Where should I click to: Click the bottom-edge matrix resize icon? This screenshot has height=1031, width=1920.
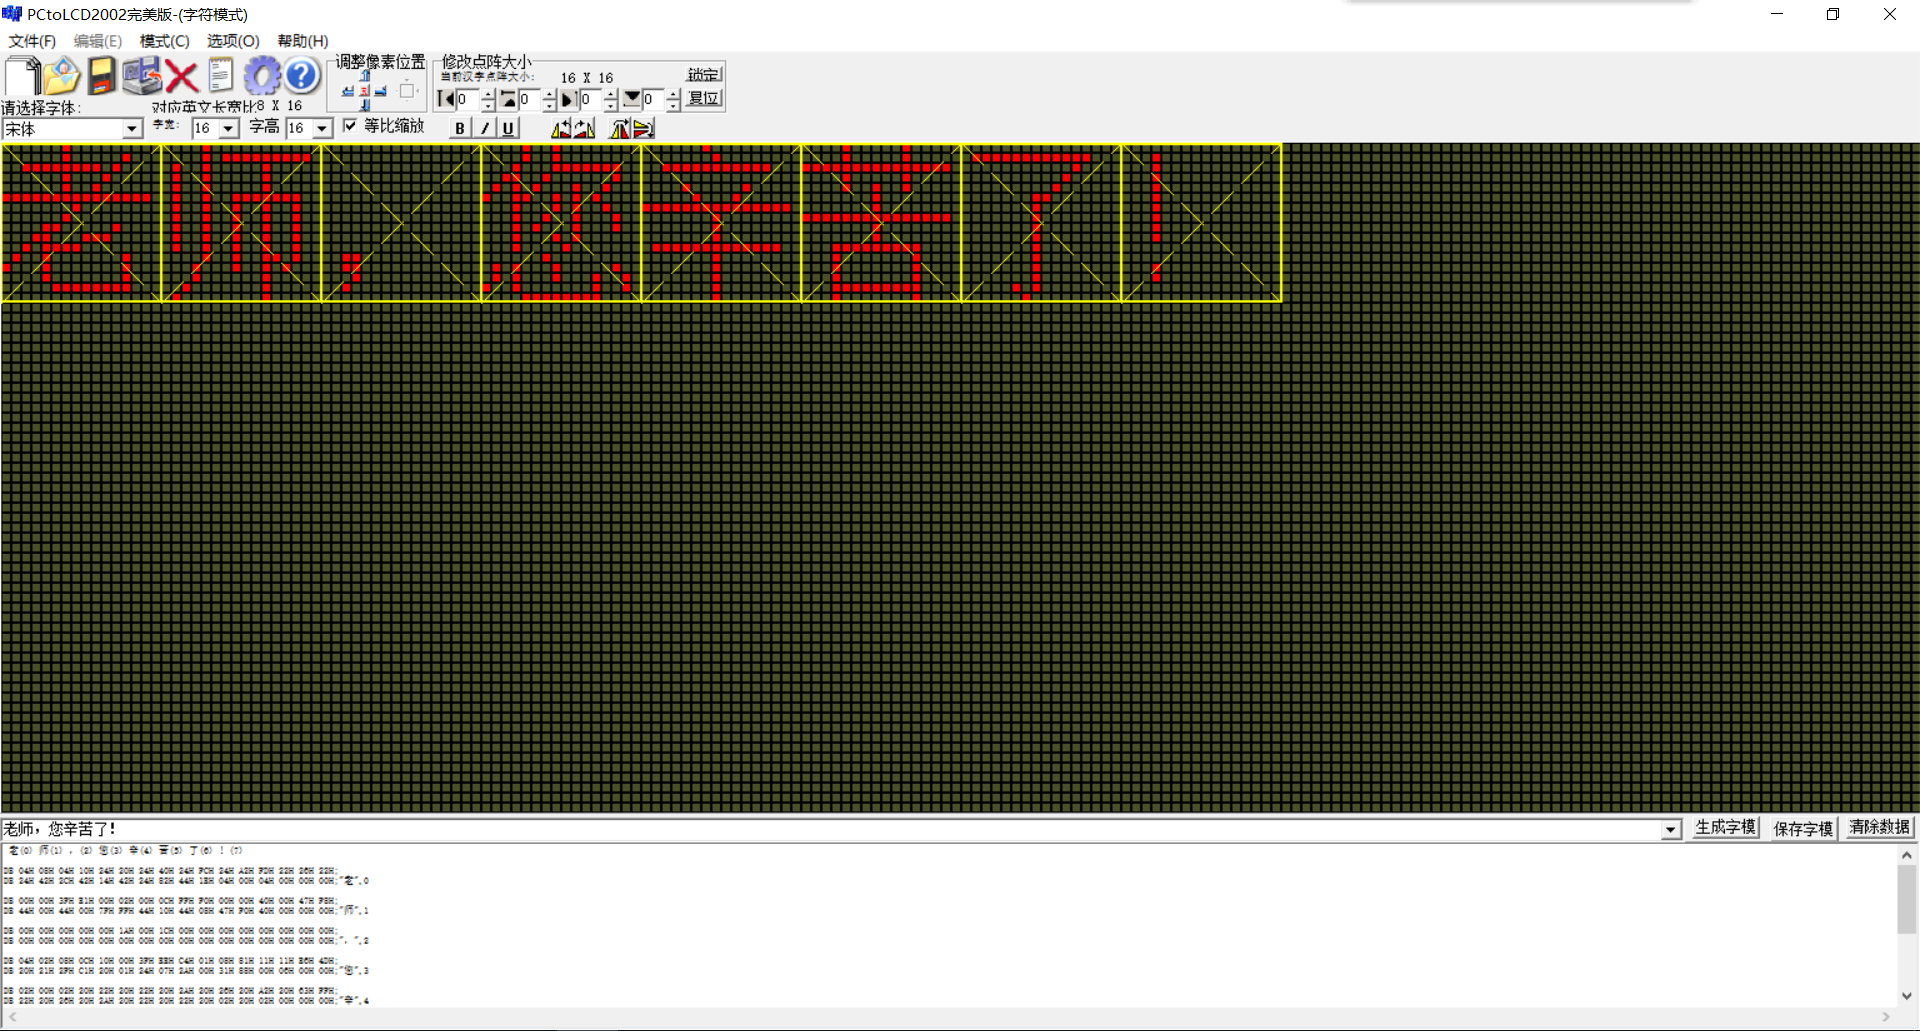(x=632, y=99)
